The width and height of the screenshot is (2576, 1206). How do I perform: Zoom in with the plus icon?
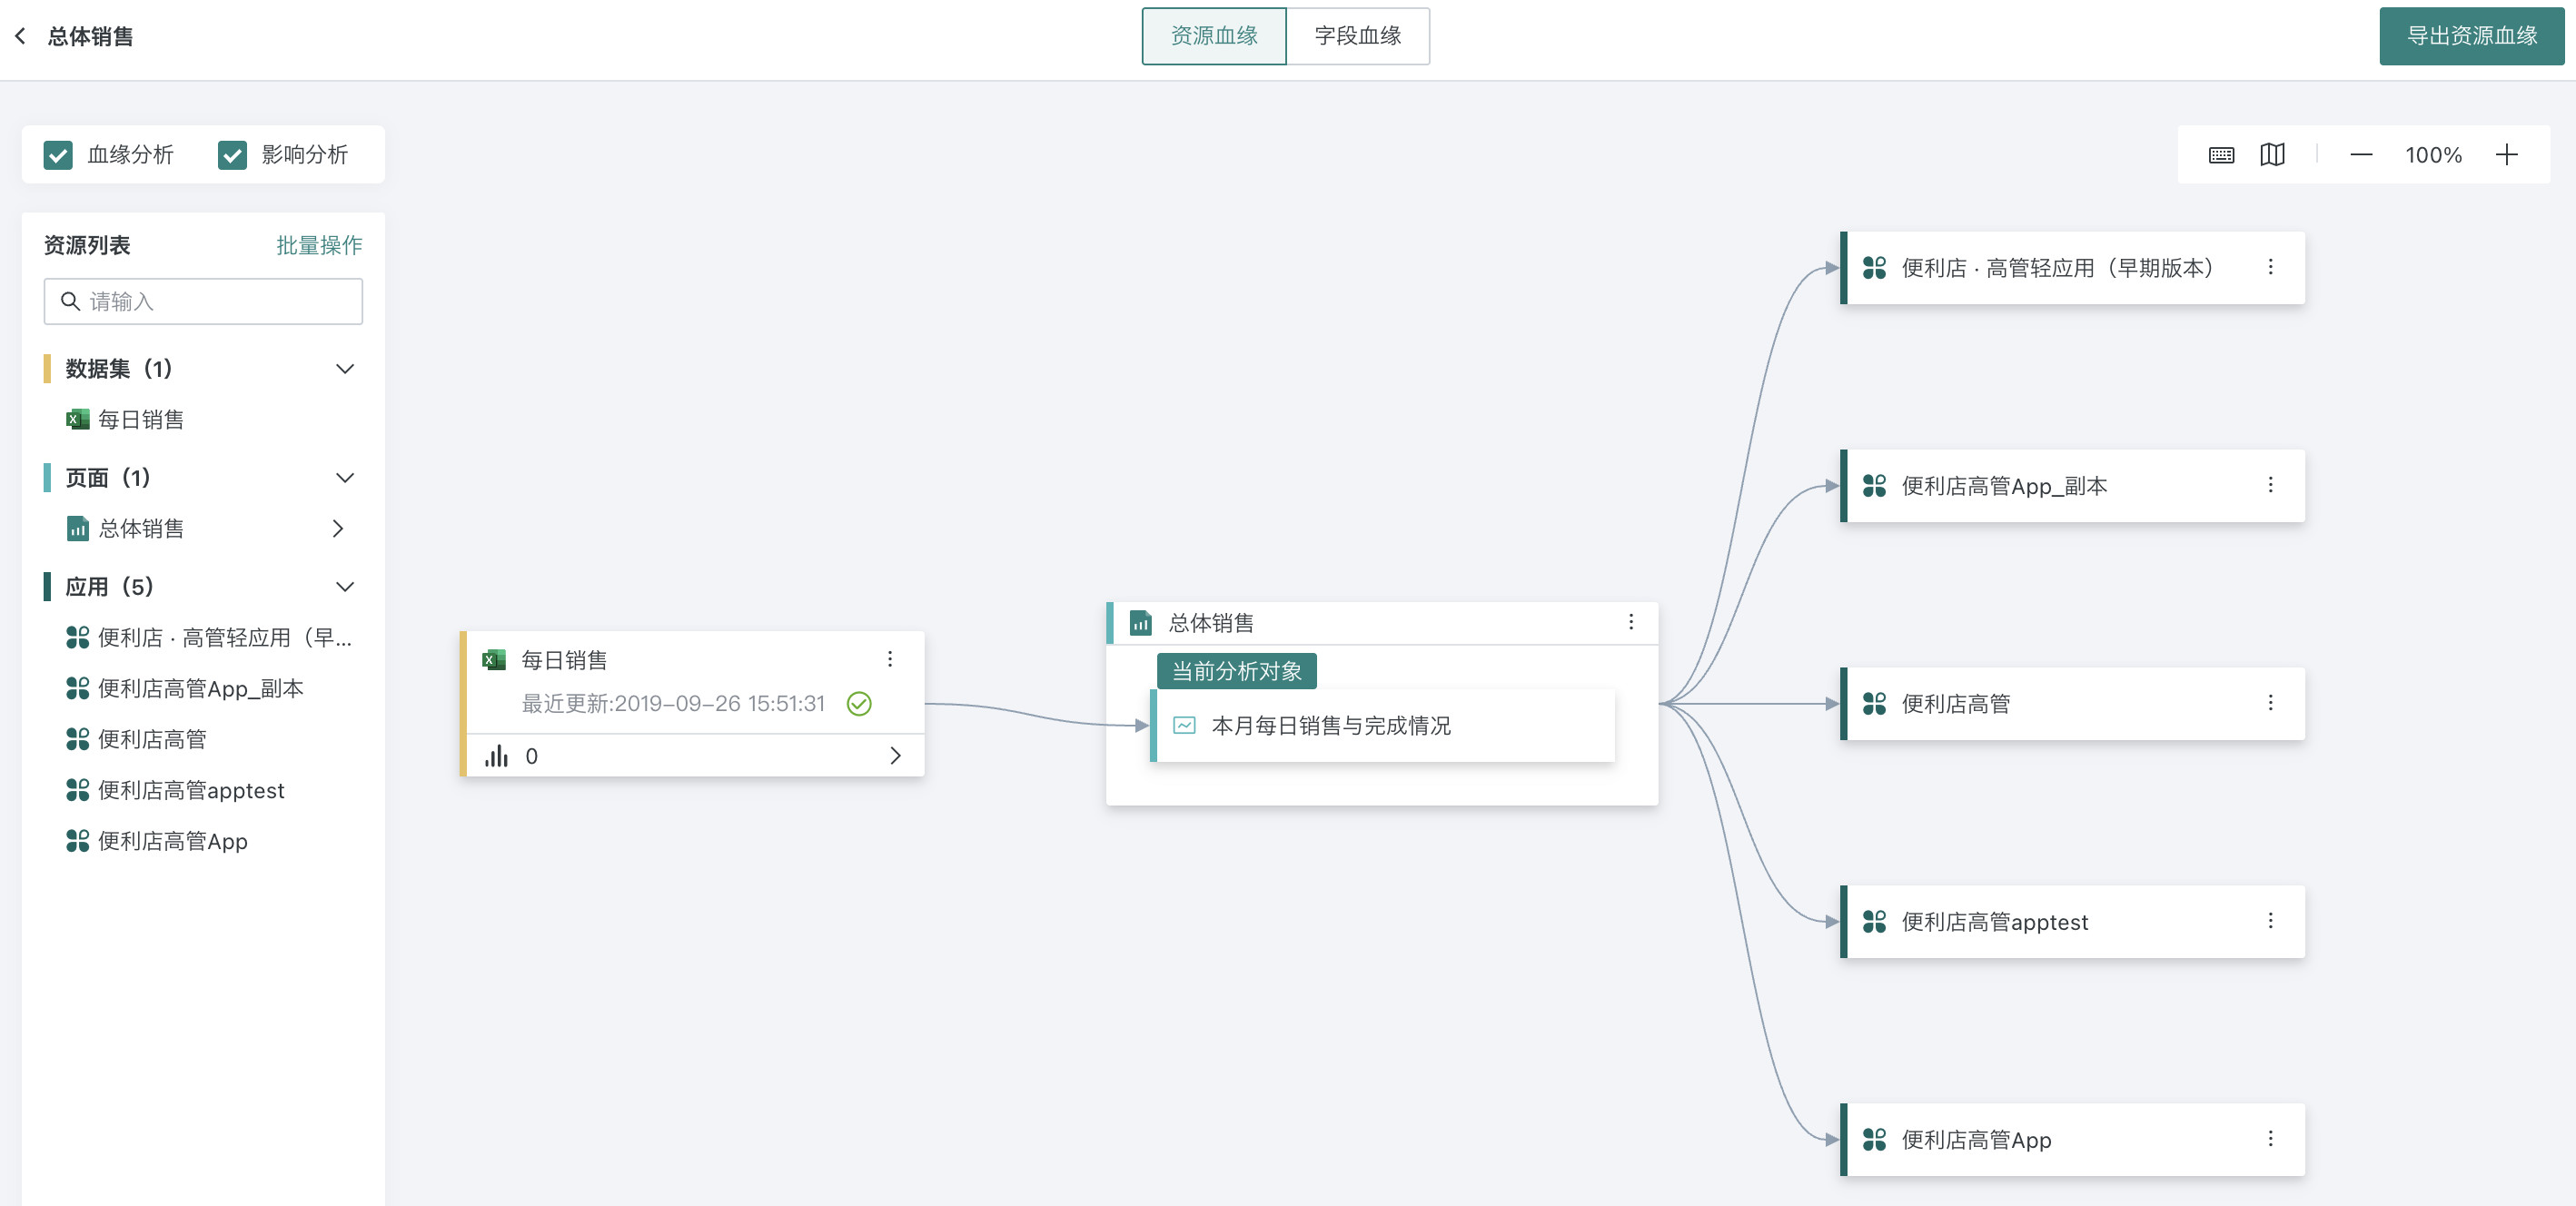2506,155
